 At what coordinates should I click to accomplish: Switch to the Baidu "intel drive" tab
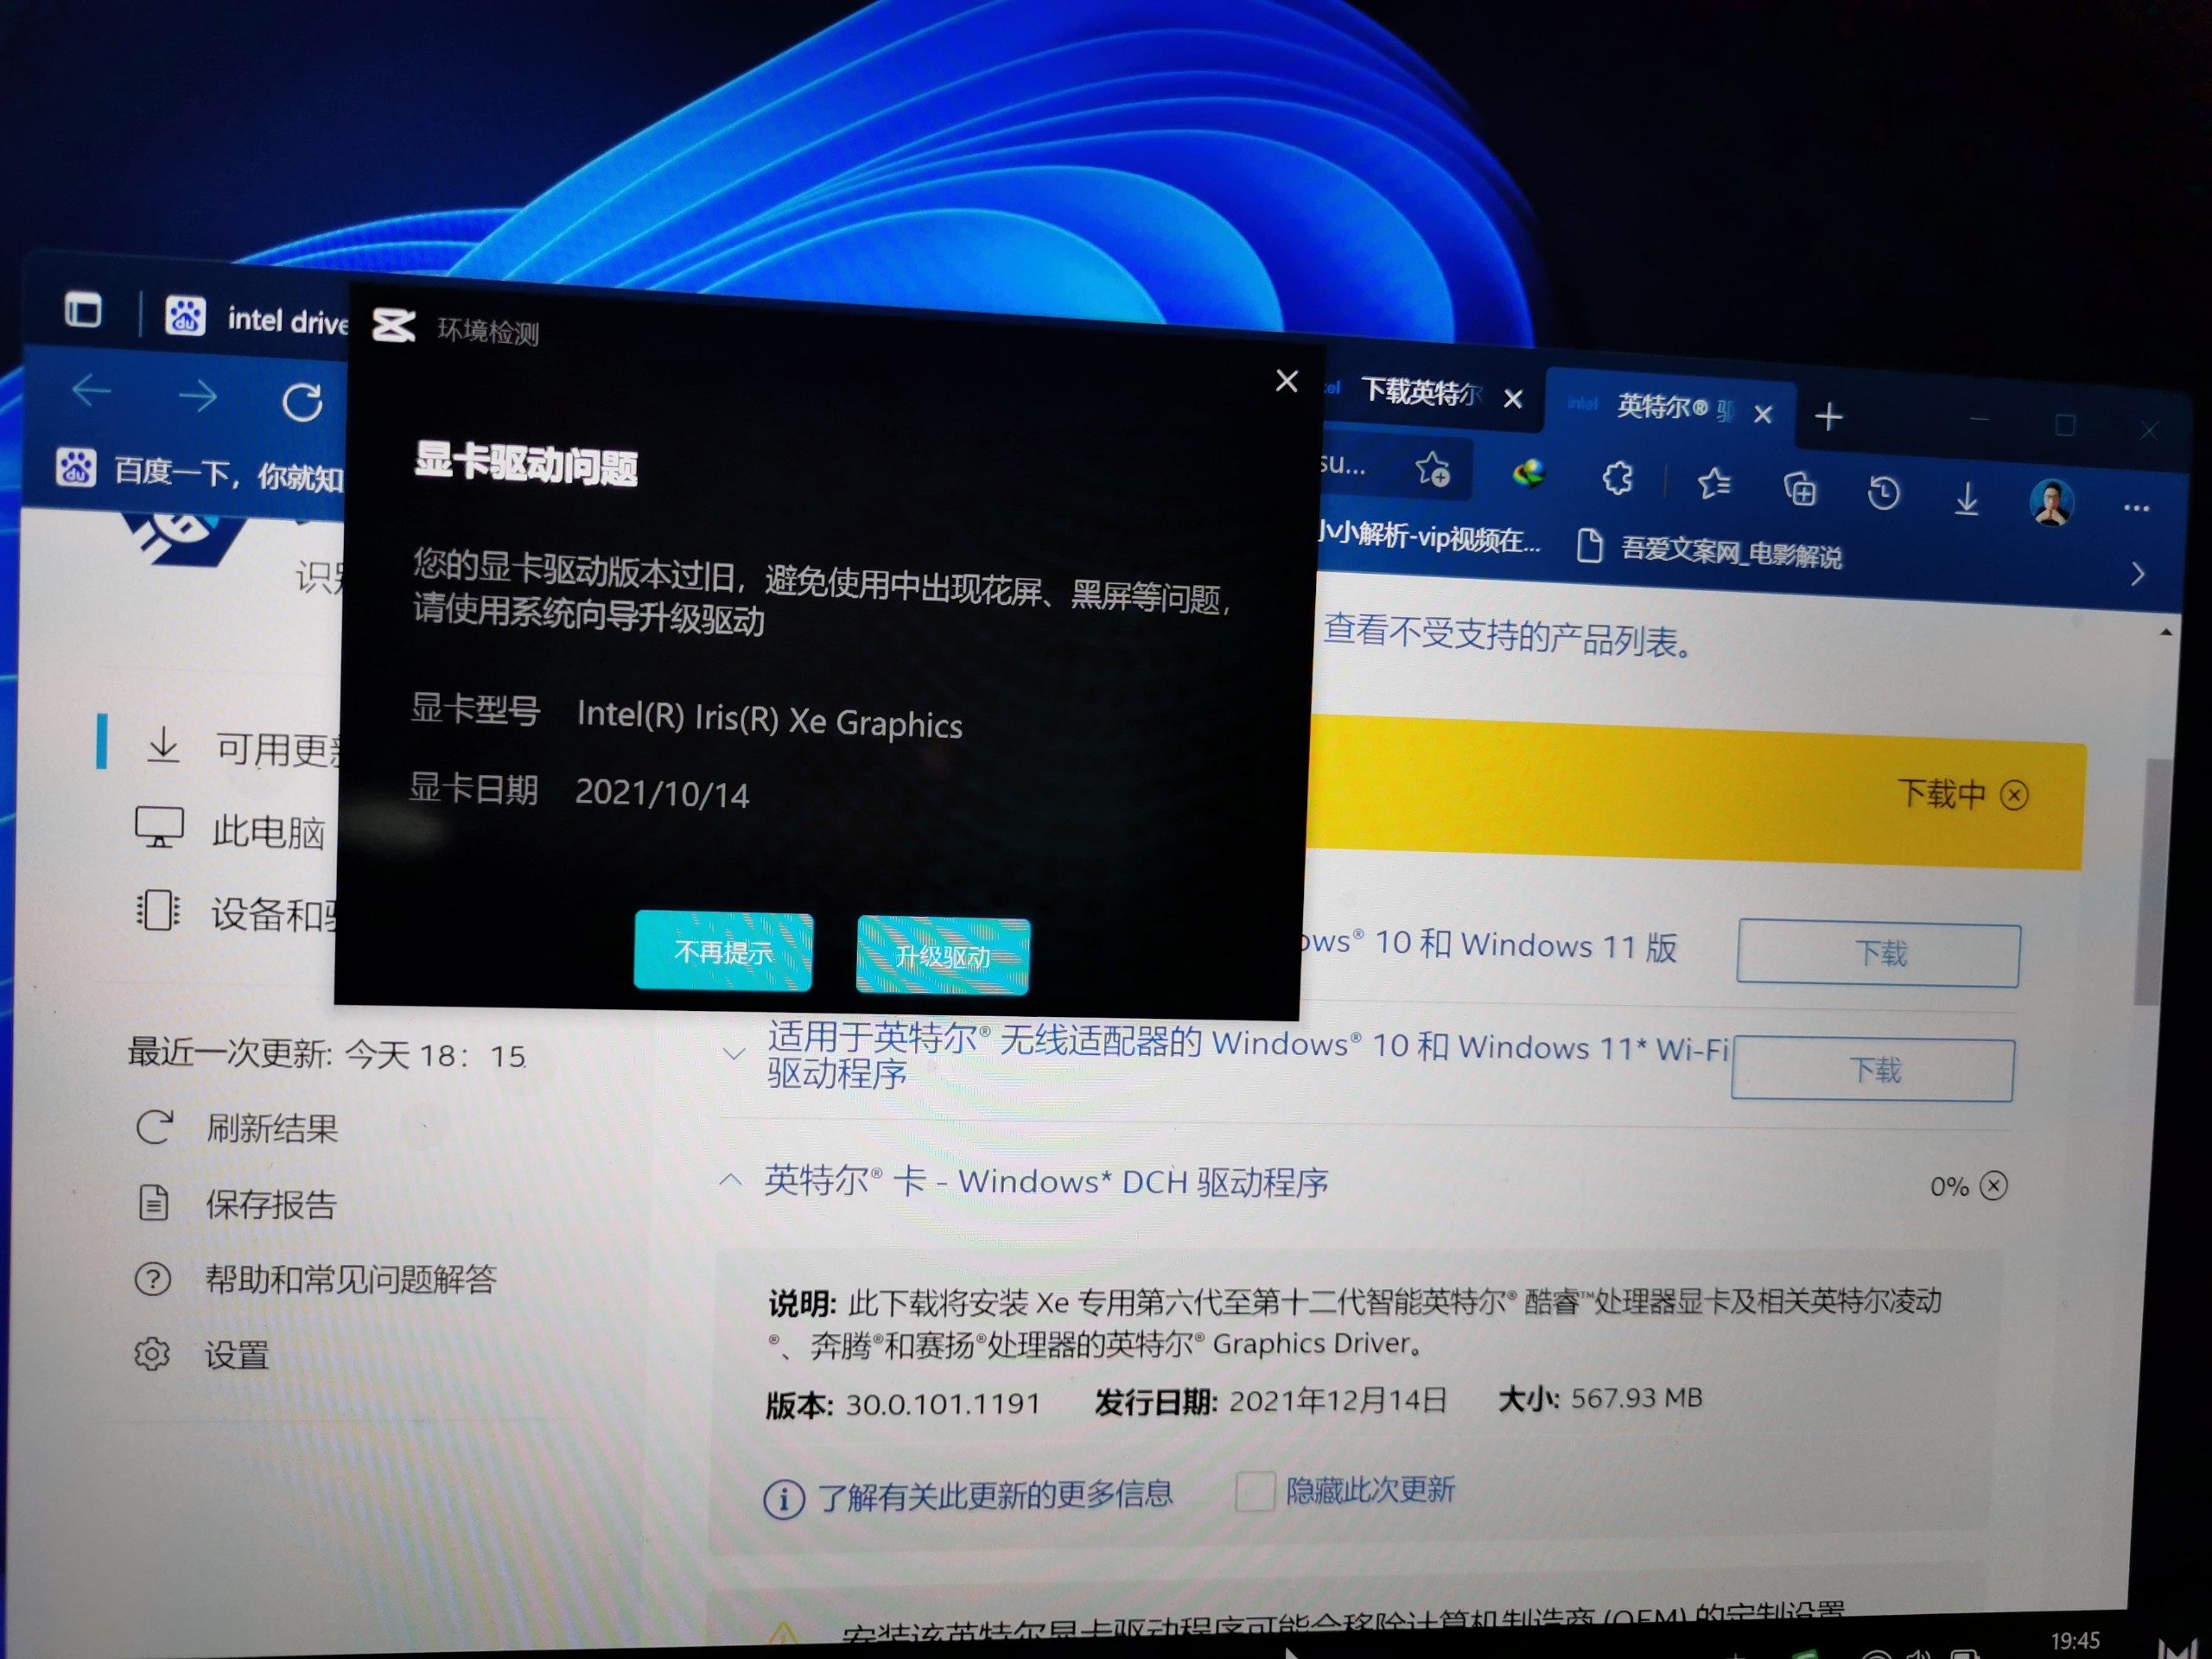[255, 317]
